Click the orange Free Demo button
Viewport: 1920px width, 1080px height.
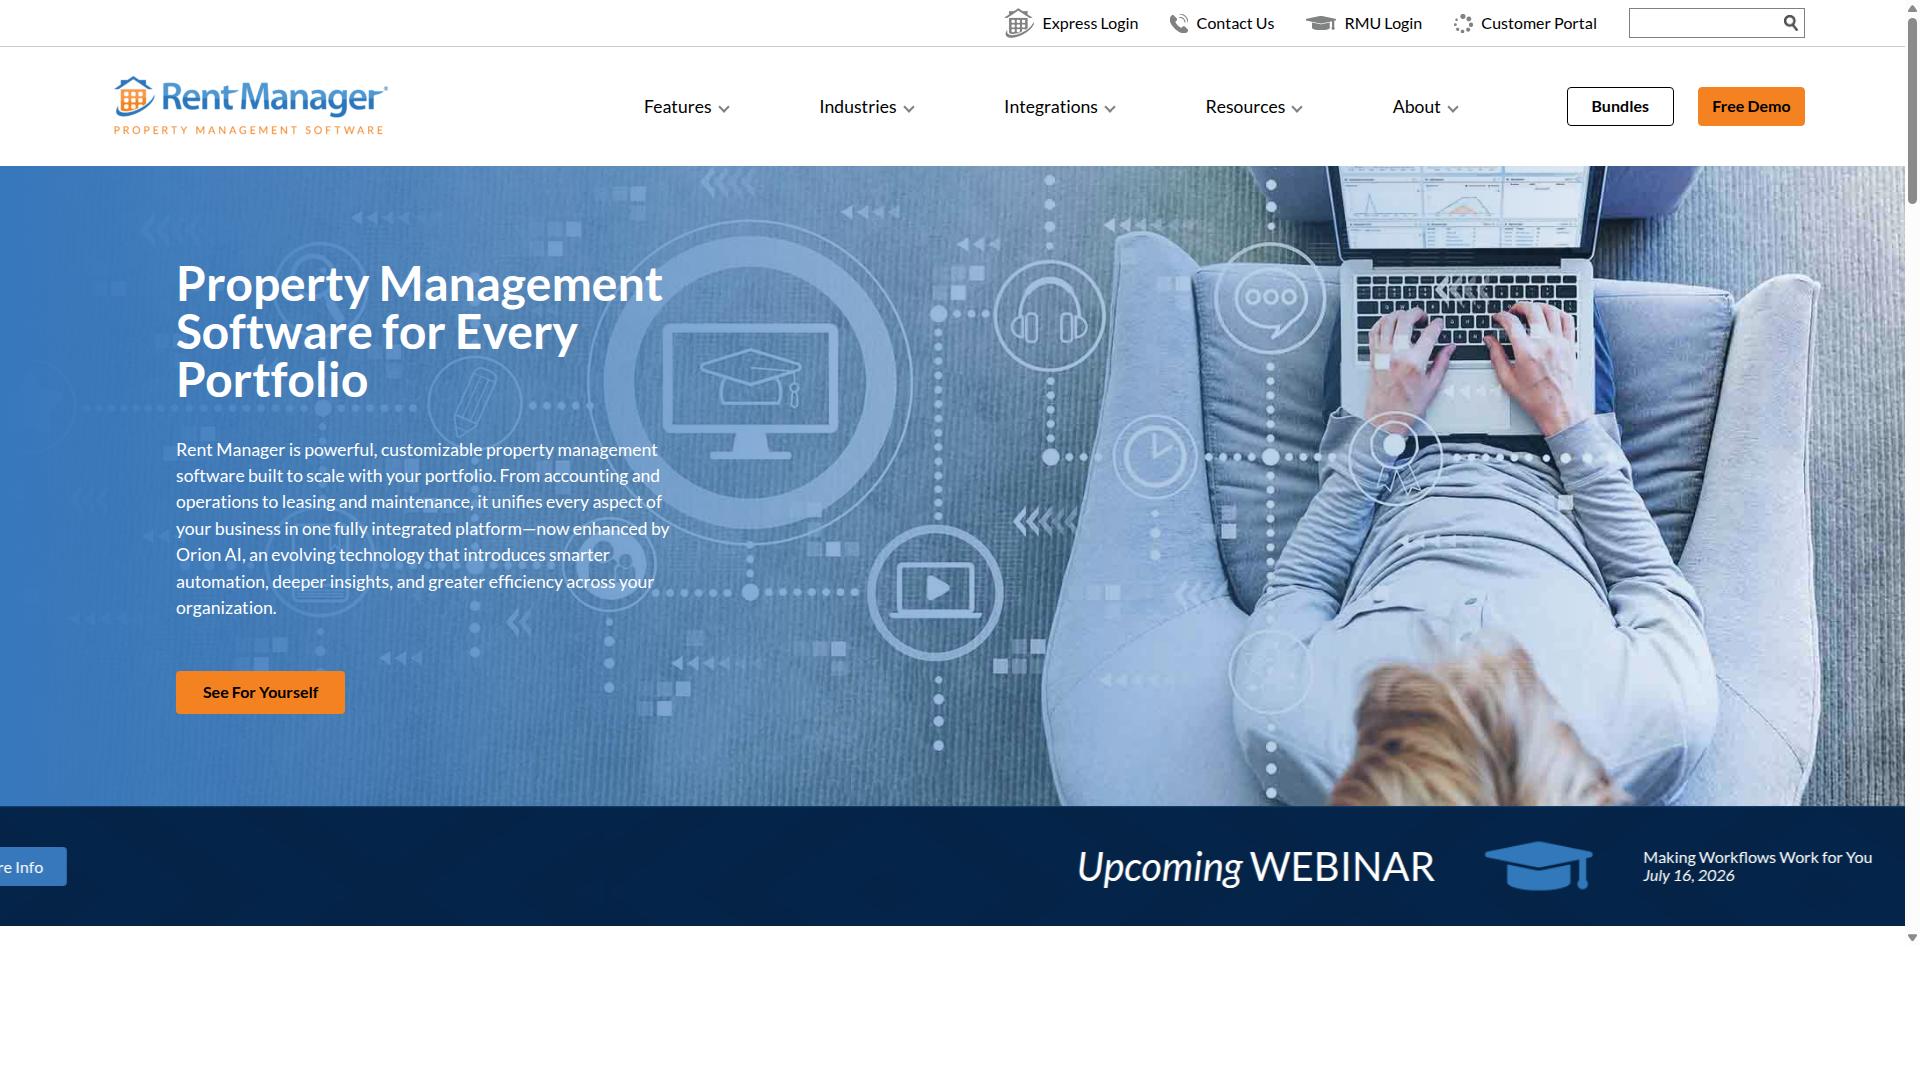1751,106
